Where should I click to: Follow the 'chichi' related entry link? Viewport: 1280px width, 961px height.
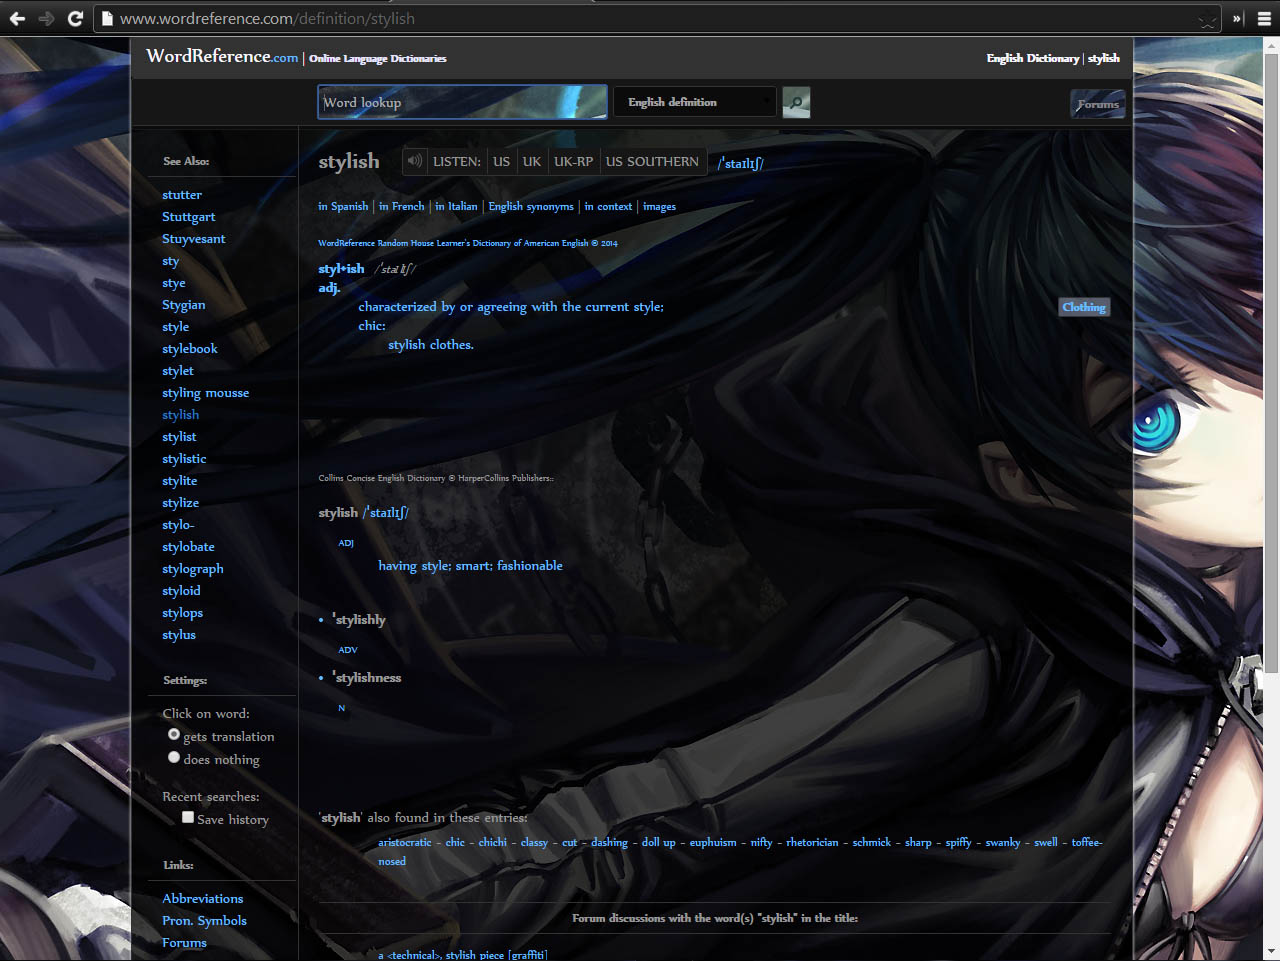[492, 842]
